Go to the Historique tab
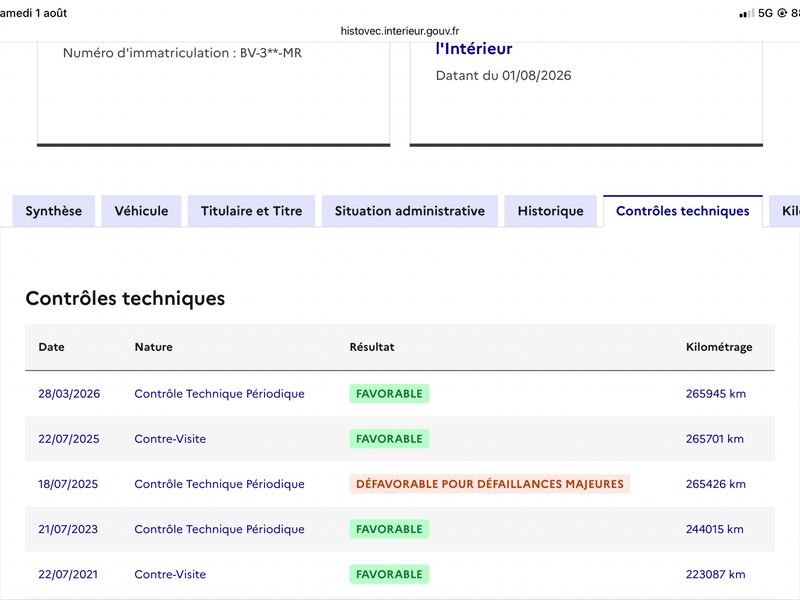 pos(551,211)
